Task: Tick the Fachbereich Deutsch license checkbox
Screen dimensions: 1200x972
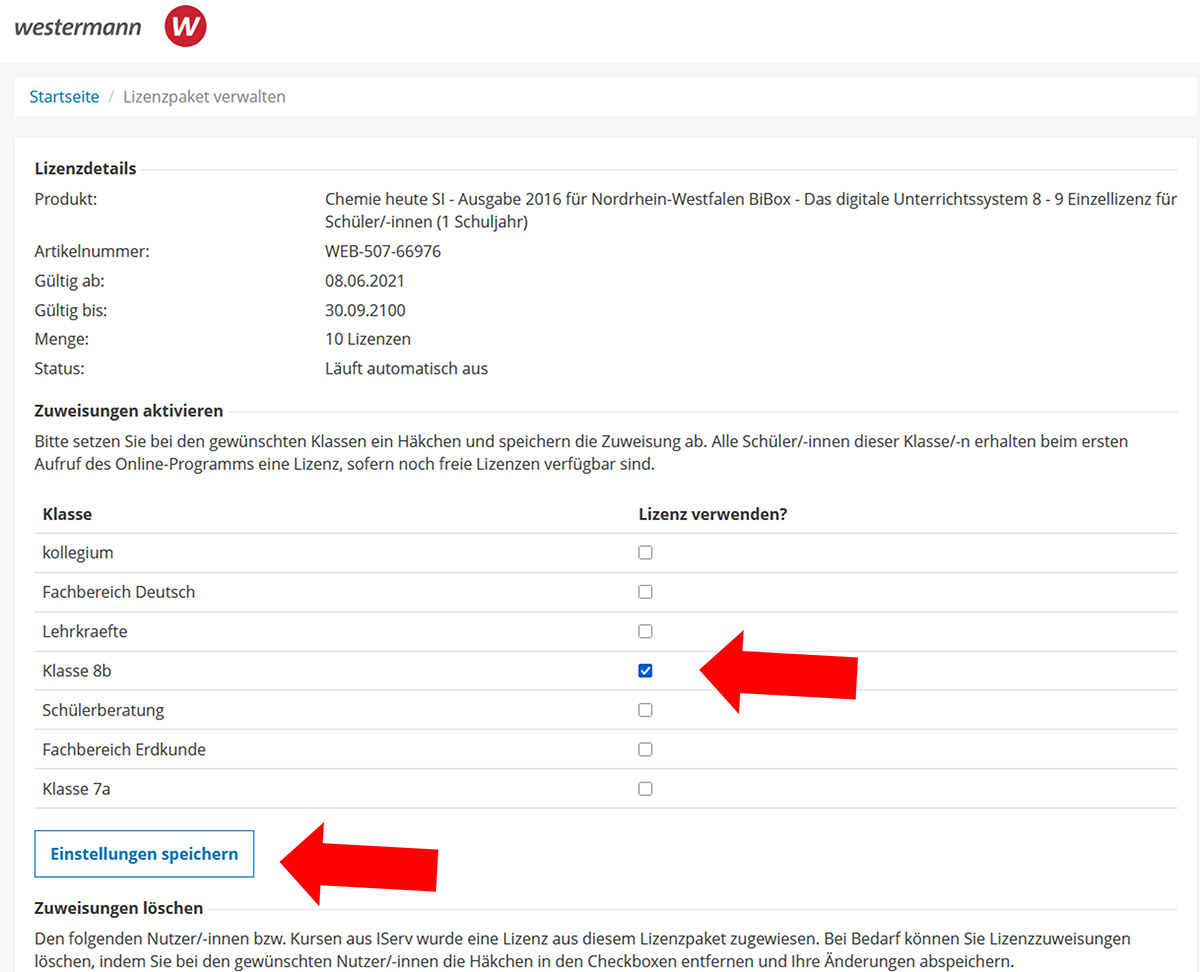Action: (645, 592)
